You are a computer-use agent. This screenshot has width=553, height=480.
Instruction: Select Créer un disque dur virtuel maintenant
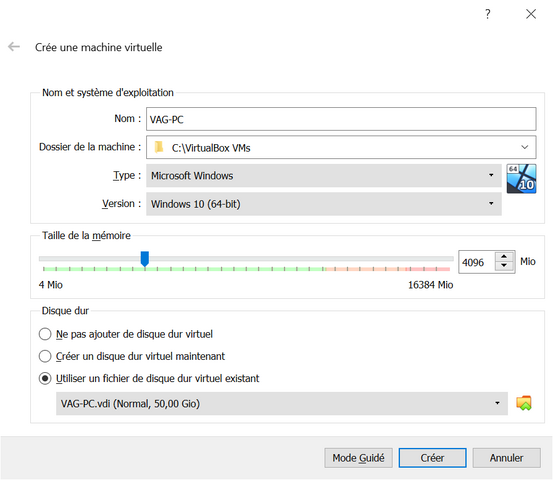[45, 356]
